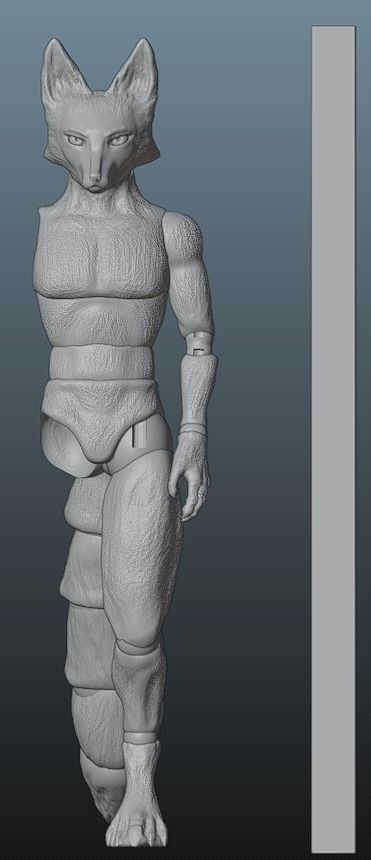The width and height of the screenshot is (371, 860).
Task: Select the model's elbow joint piece
Action: point(199,344)
